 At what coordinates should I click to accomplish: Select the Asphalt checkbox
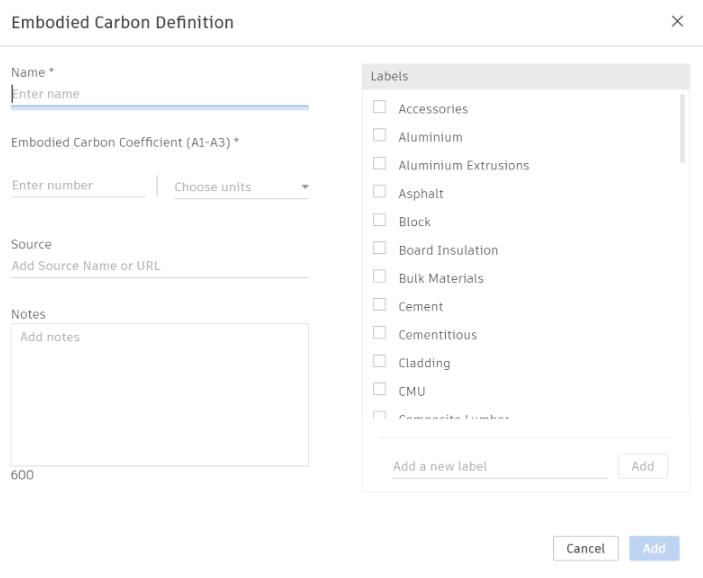[x=380, y=193]
